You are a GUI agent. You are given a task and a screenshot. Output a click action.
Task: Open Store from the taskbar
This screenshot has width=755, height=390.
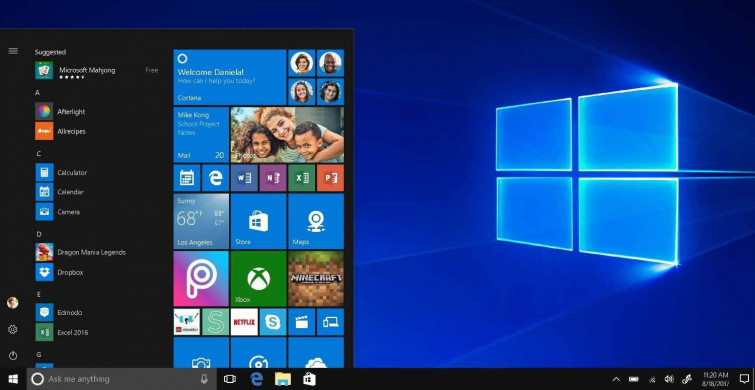coord(309,379)
